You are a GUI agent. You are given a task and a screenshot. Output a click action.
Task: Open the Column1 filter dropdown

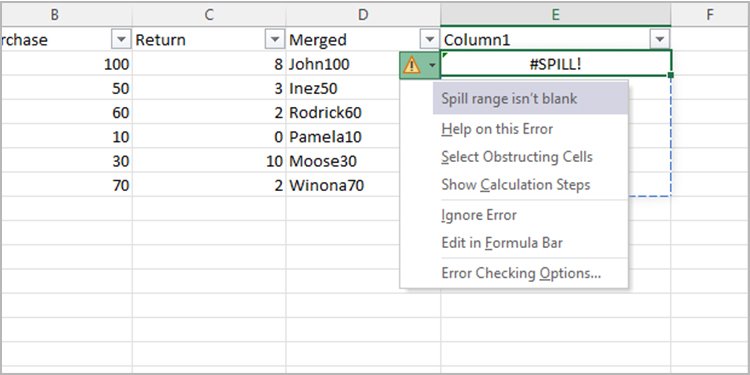pyautogui.click(x=660, y=40)
